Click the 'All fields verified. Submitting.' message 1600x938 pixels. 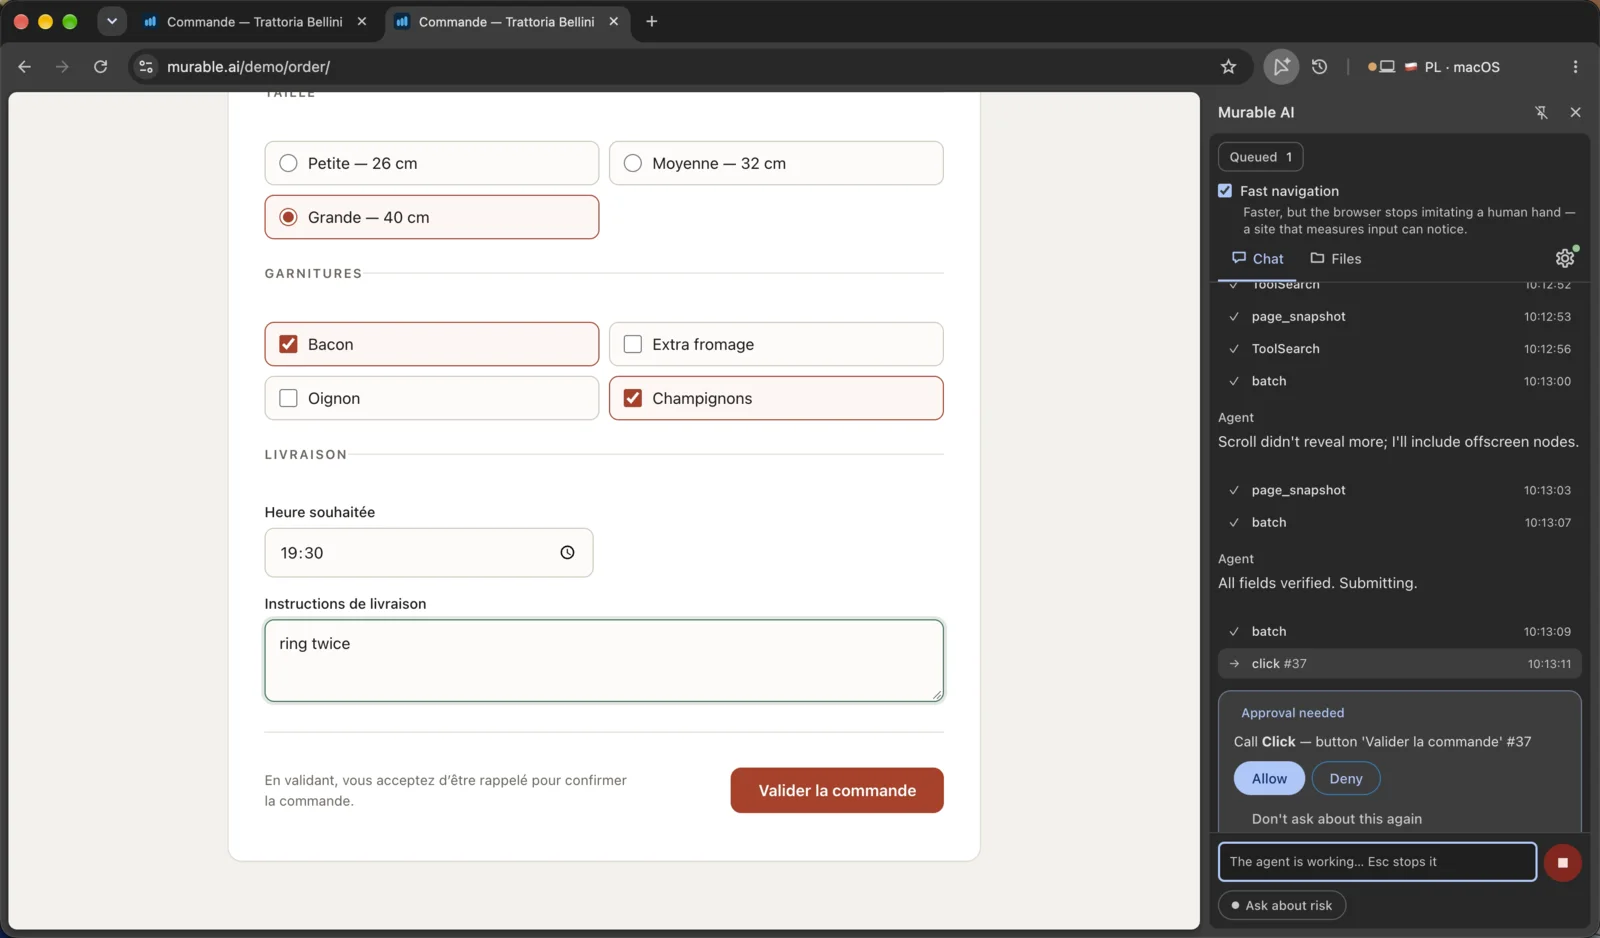1317,583
